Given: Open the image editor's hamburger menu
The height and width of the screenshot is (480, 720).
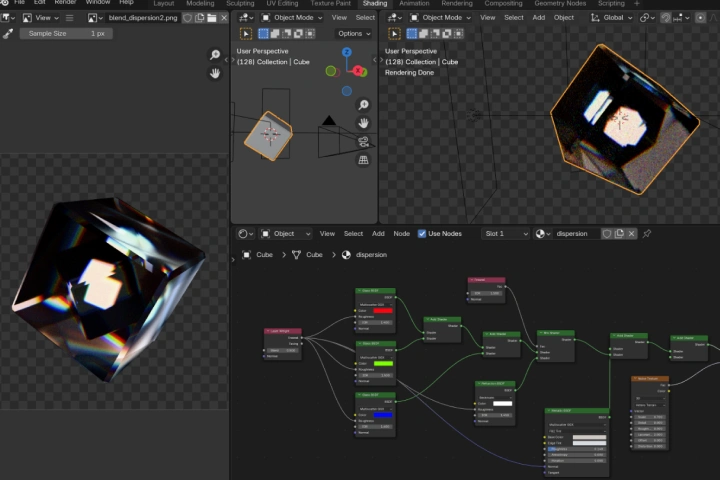Looking at the screenshot, I should click(x=69, y=18).
